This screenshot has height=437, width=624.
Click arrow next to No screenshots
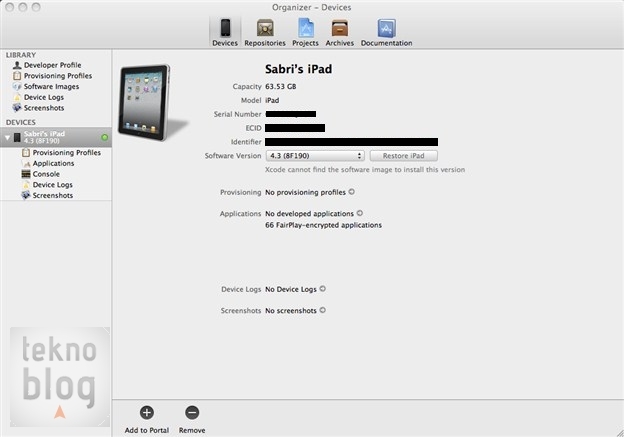[323, 310]
